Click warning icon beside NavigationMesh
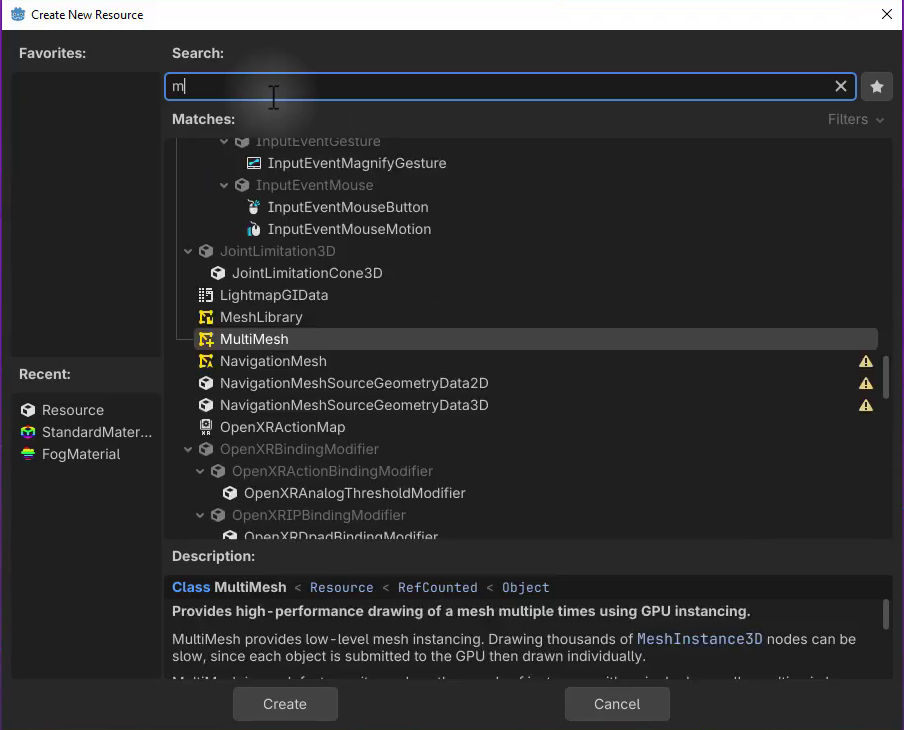The width and height of the screenshot is (904, 730). 866,362
